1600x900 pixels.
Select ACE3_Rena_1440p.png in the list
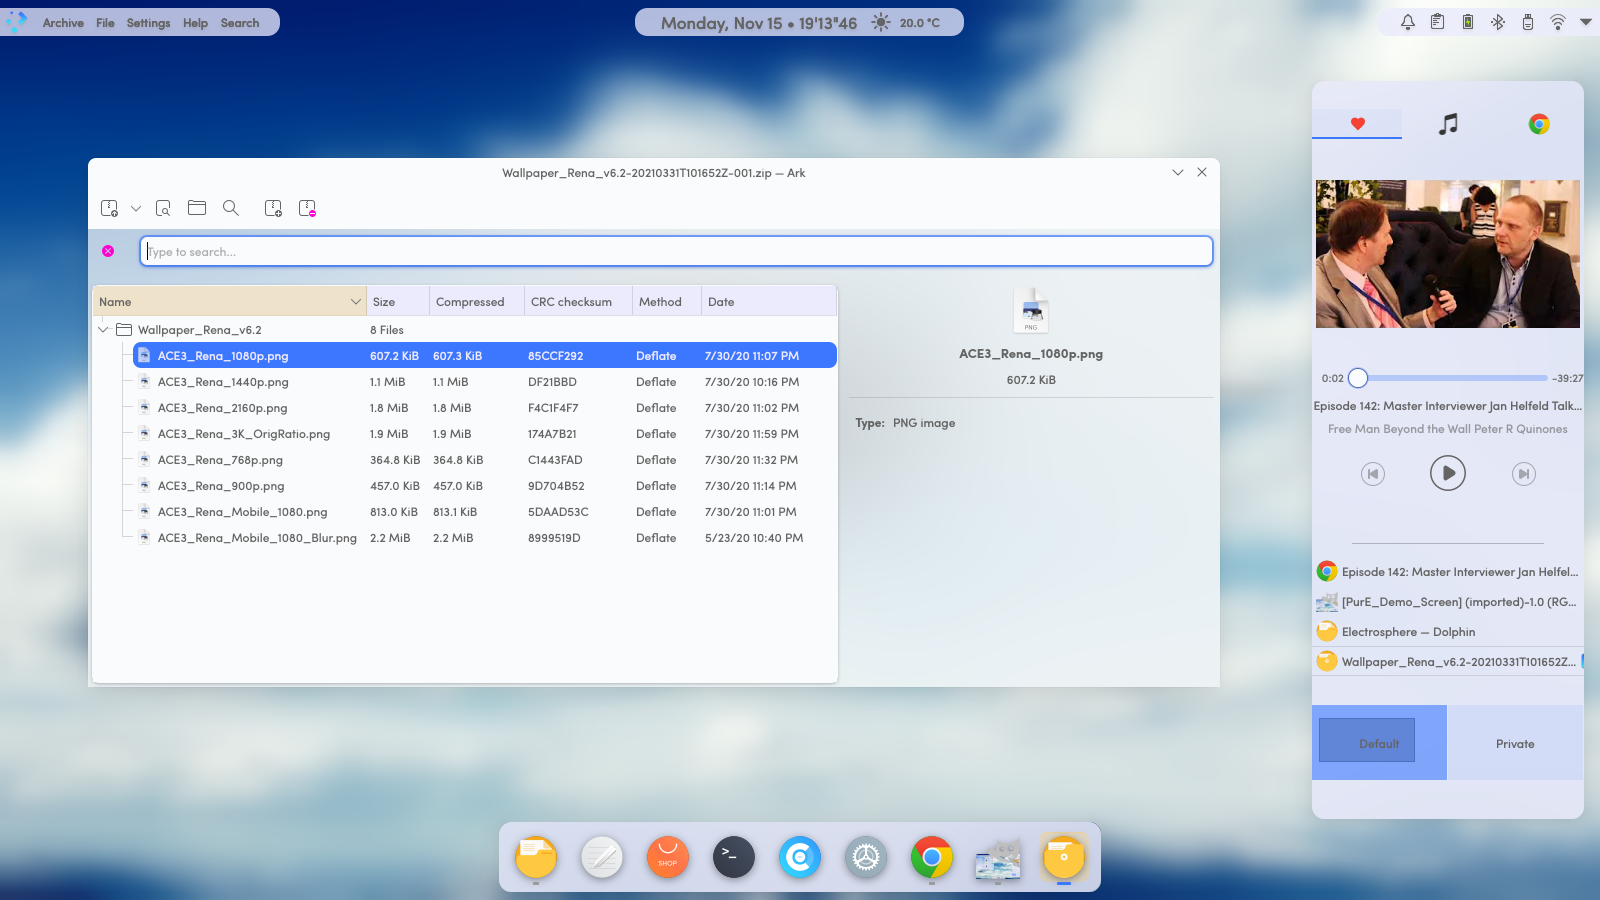[x=484, y=382]
